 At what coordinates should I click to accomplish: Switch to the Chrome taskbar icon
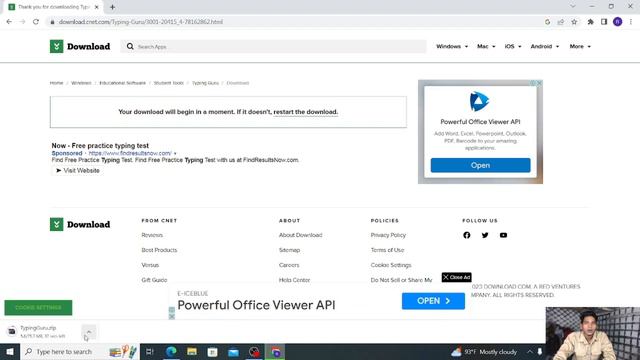276,351
